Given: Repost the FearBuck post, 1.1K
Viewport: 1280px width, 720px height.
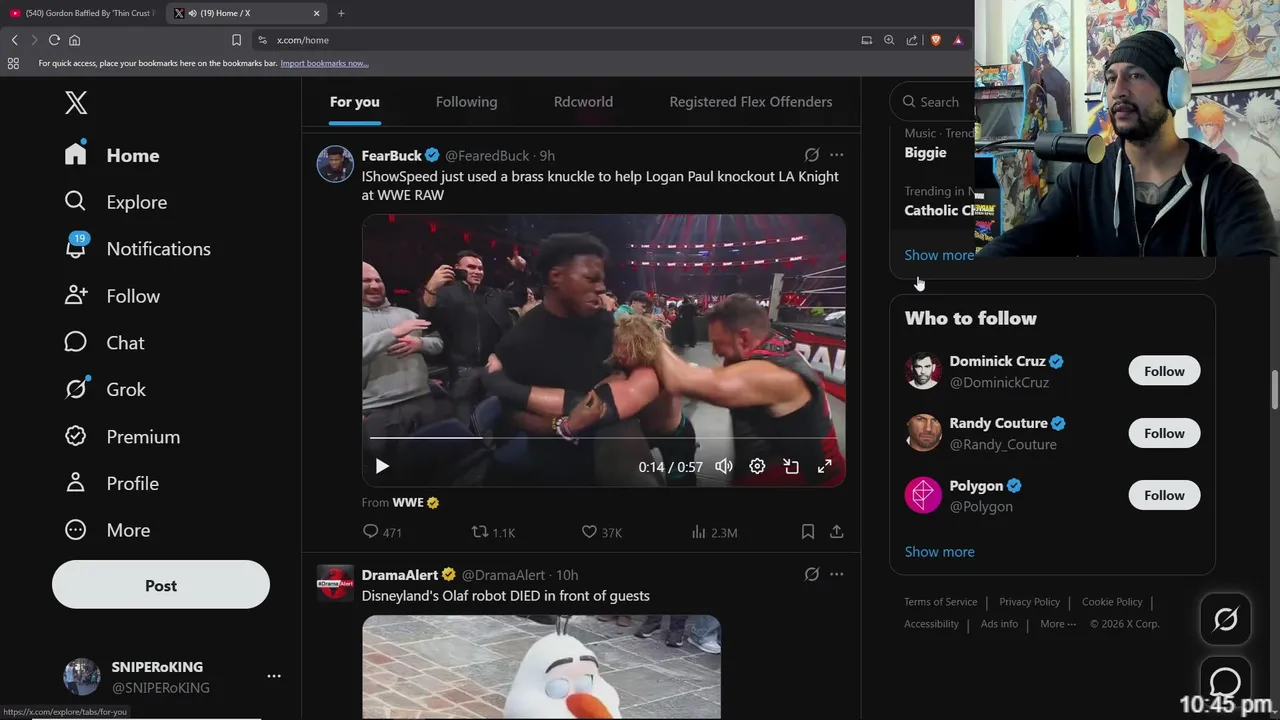Looking at the screenshot, I should click(493, 532).
